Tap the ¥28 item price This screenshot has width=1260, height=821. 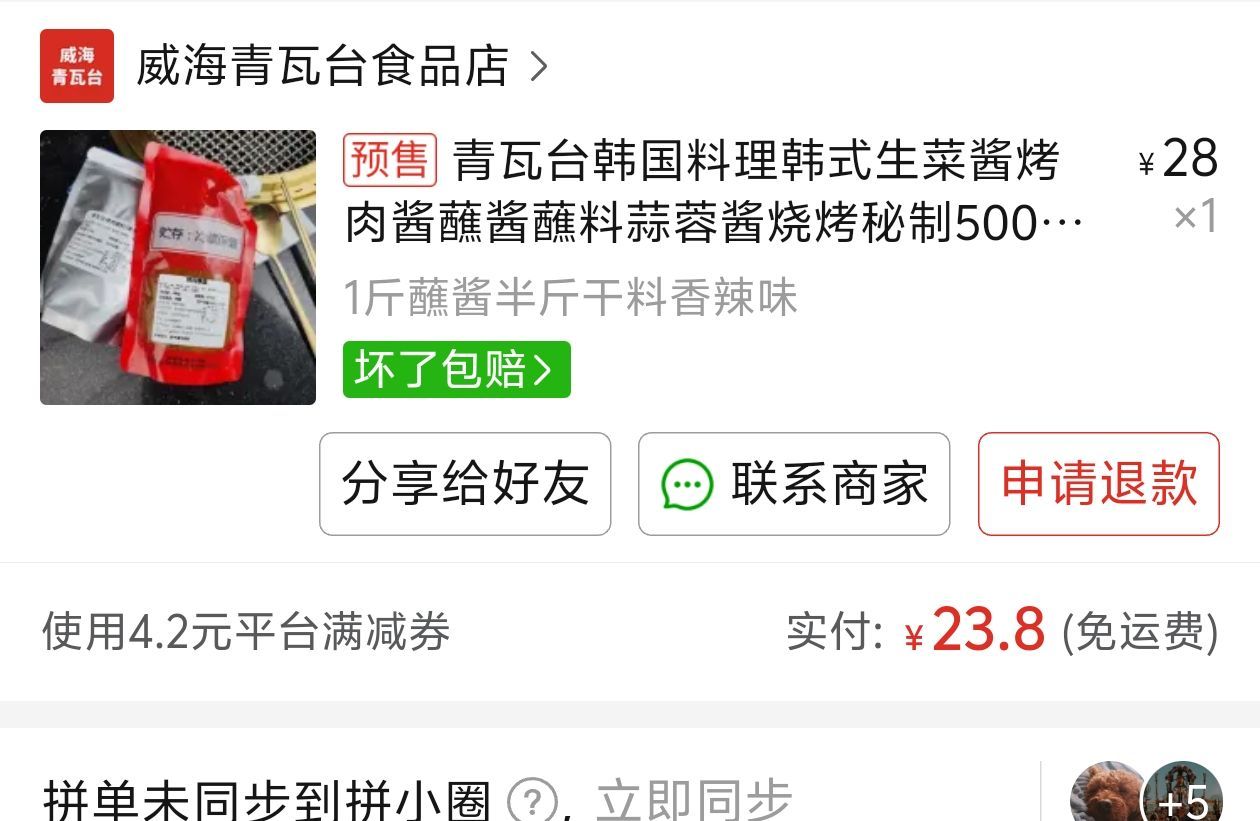[1179, 159]
